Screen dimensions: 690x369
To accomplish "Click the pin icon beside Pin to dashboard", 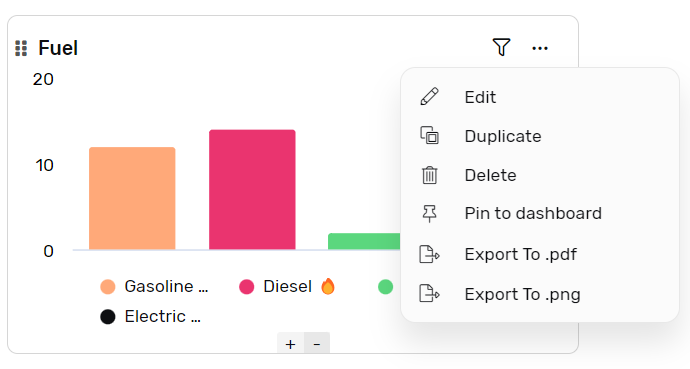I will (x=429, y=214).
